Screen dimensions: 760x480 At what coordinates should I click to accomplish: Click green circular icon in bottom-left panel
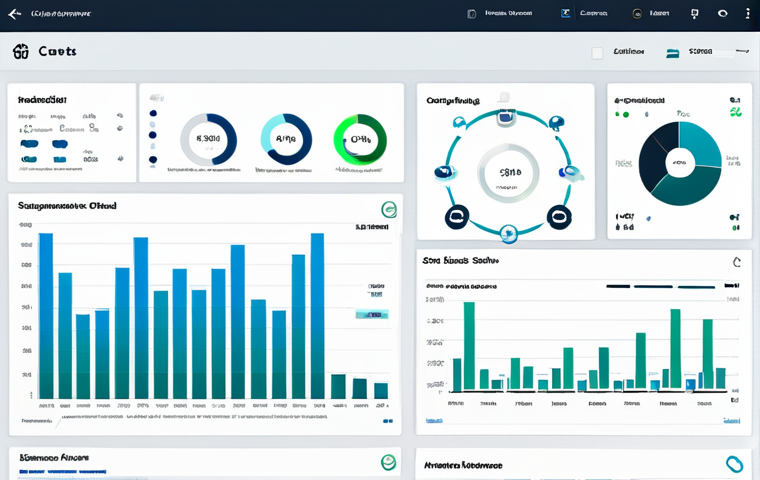388,462
